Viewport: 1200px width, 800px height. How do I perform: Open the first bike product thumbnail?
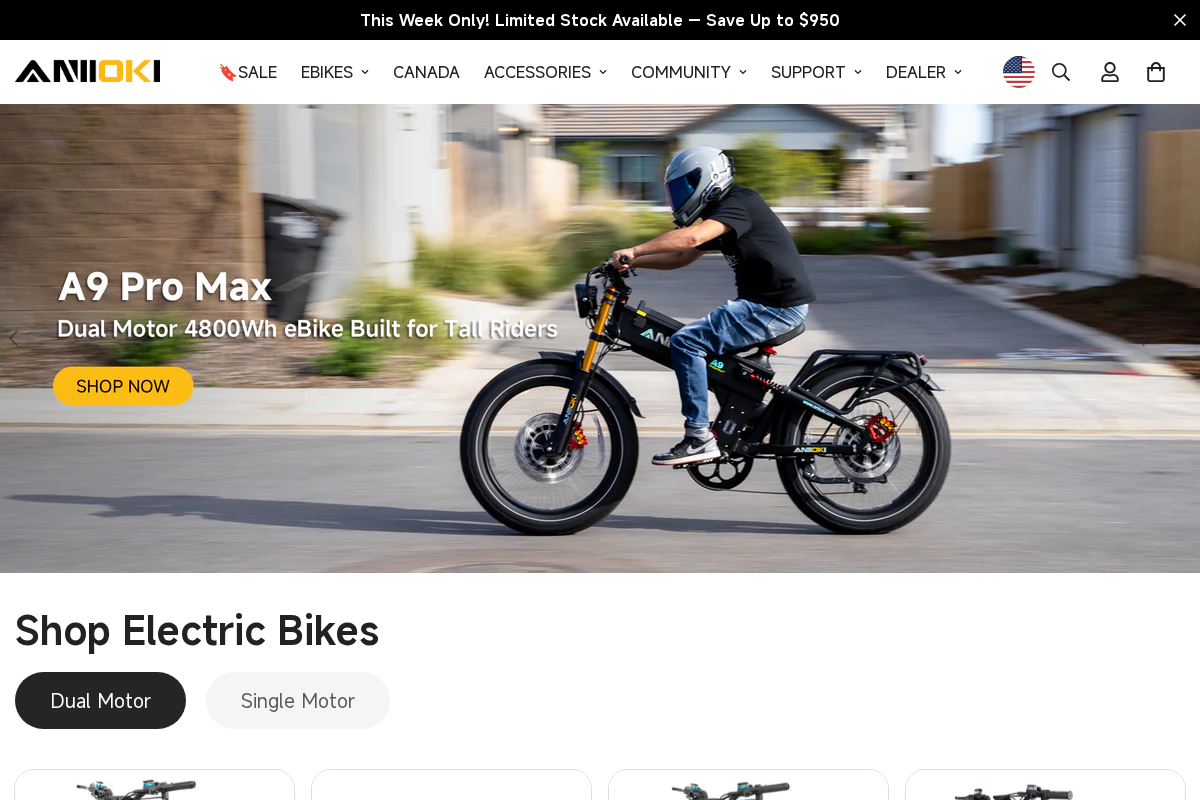pos(154,785)
